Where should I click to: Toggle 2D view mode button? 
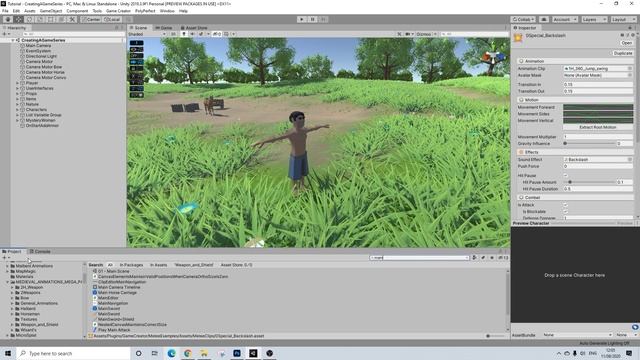pos(174,34)
